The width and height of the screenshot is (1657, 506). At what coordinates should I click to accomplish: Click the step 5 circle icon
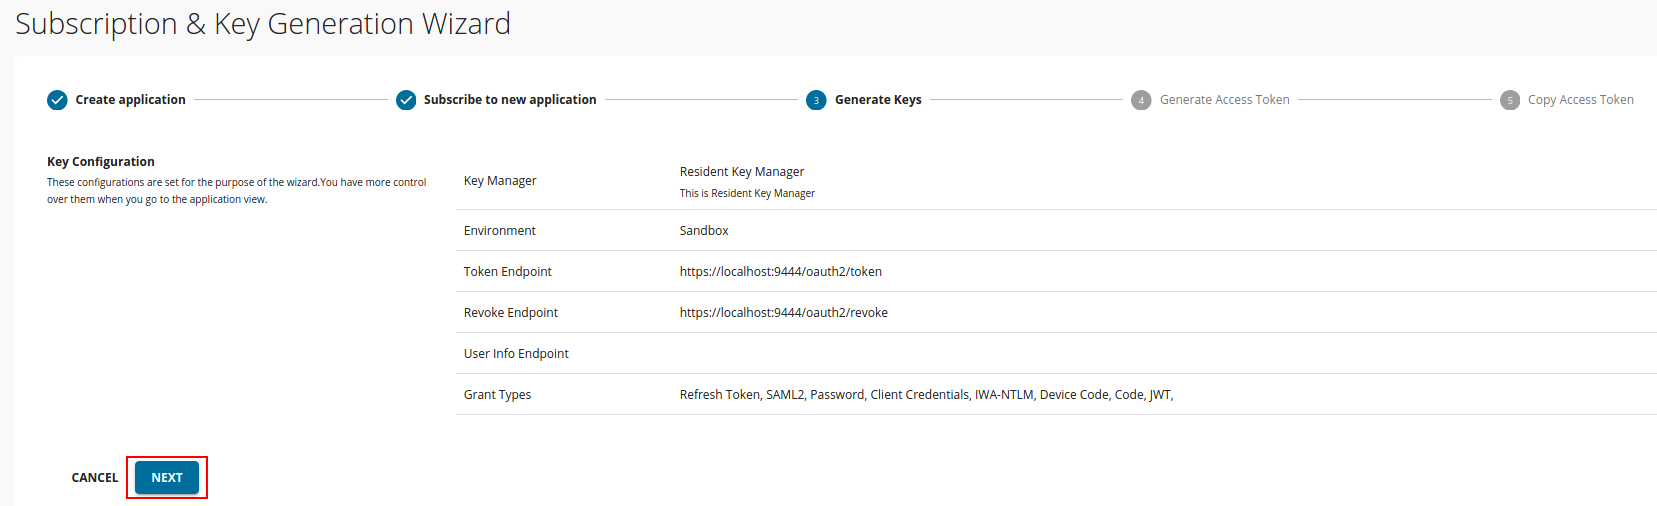click(1510, 100)
